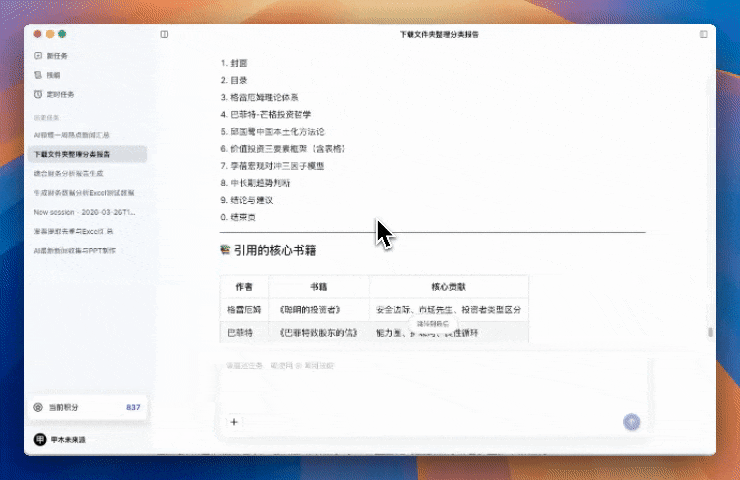
Task: Click list item 4. 巴菲特-芒格投资哲学
Action: 266,114
